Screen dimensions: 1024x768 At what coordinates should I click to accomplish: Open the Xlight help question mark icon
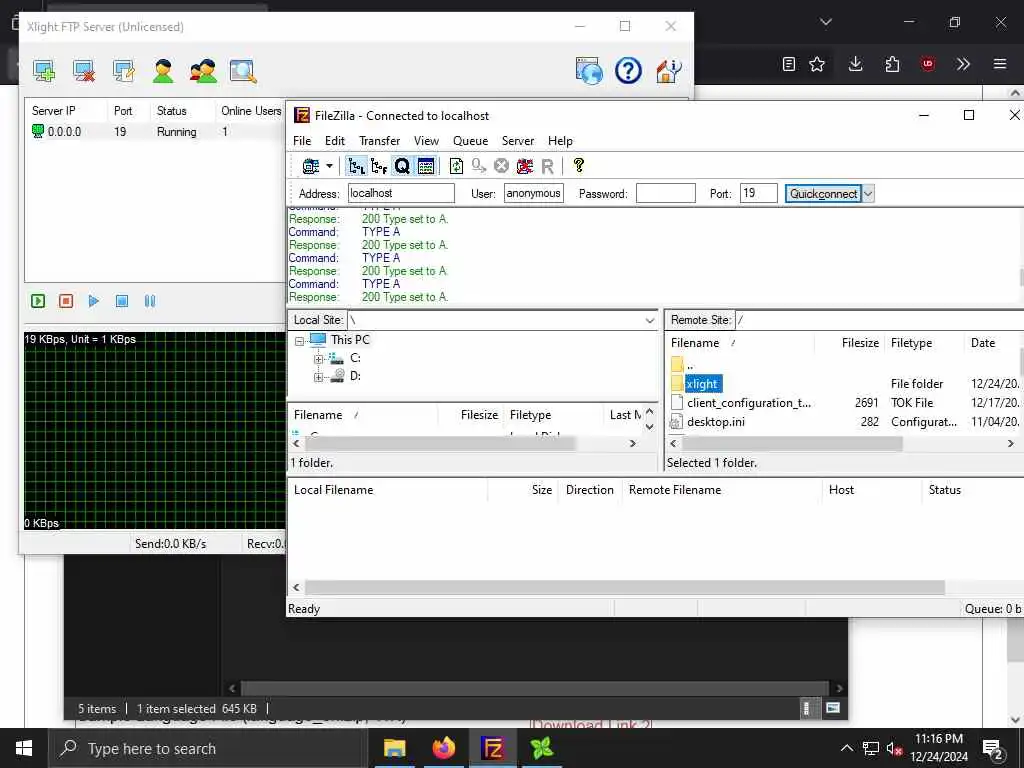(628, 71)
